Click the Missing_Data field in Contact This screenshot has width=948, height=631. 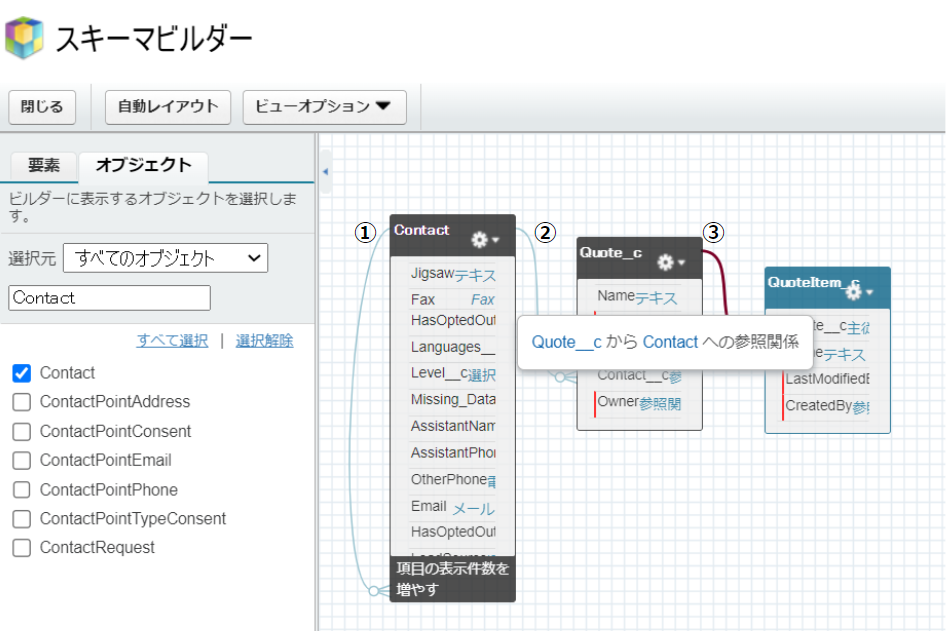453,400
